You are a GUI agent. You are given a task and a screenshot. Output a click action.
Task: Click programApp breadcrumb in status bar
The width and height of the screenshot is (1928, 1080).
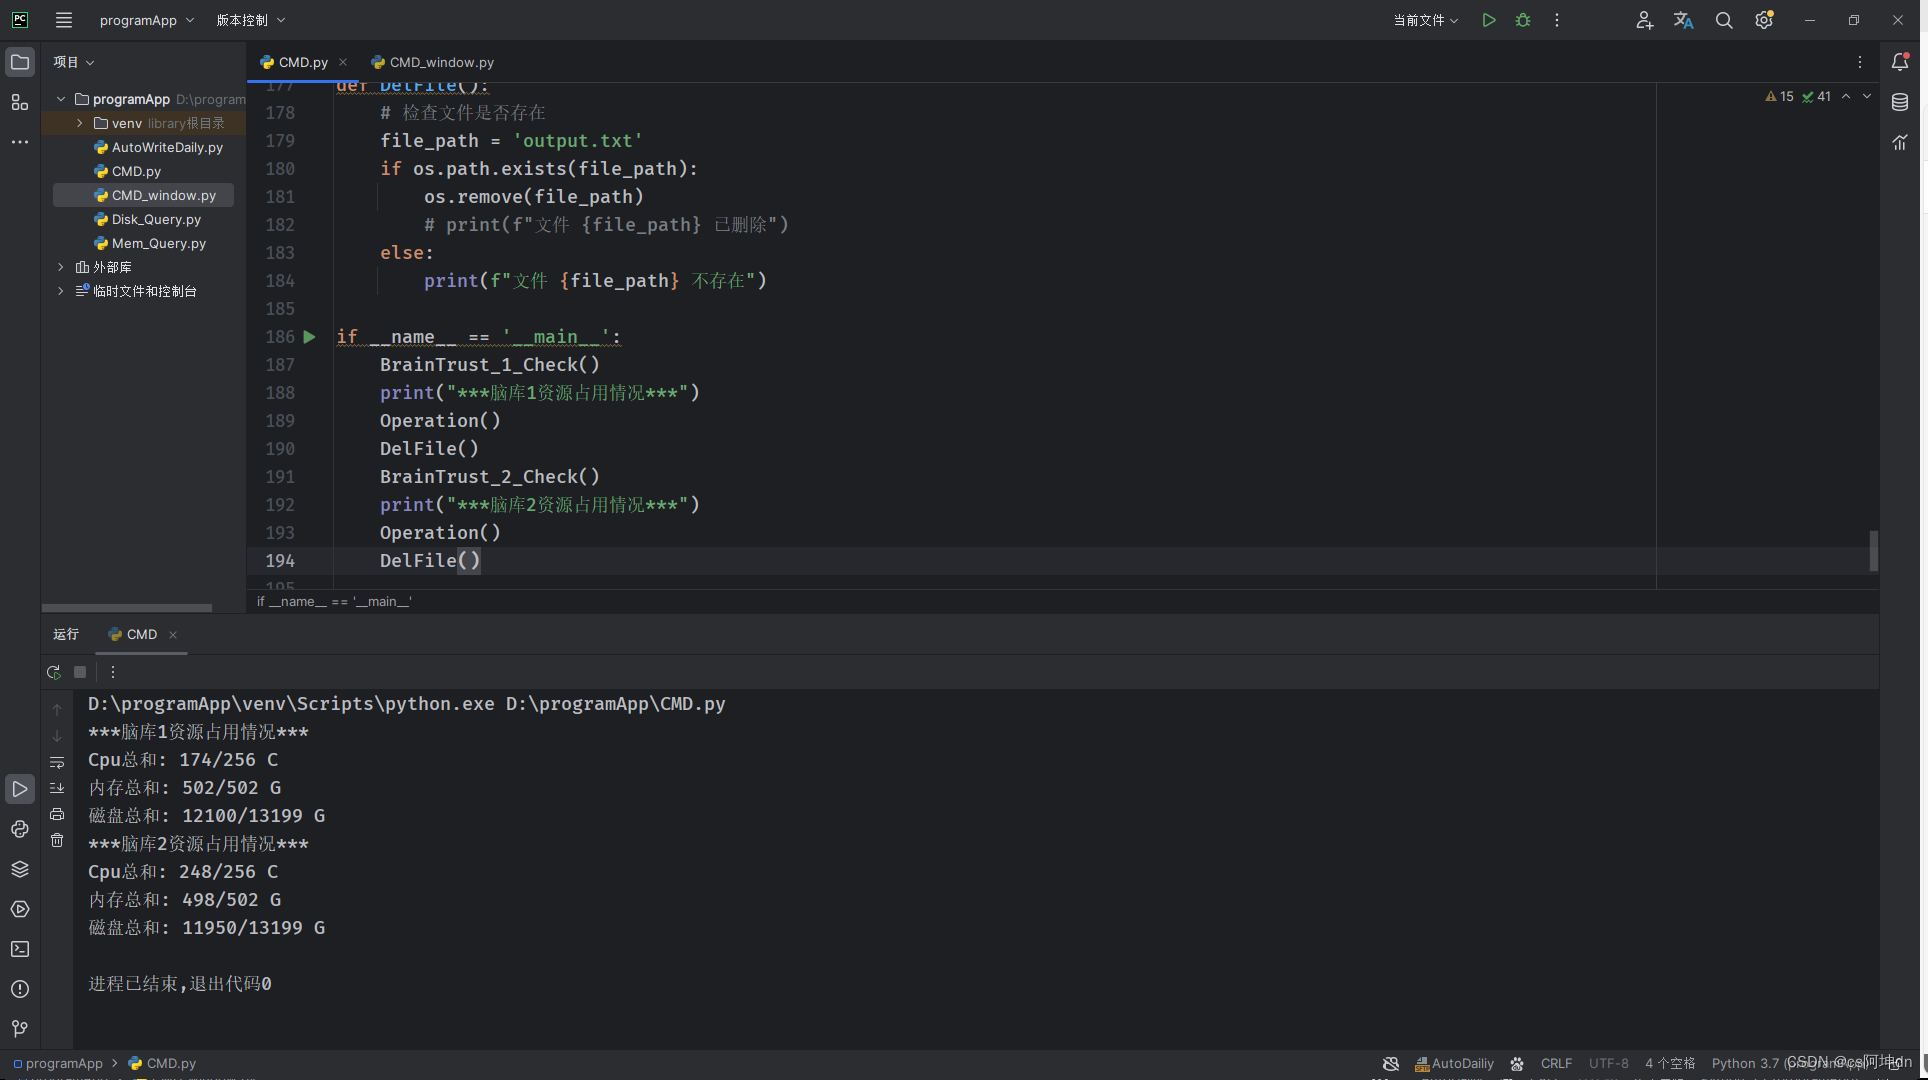58,1063
